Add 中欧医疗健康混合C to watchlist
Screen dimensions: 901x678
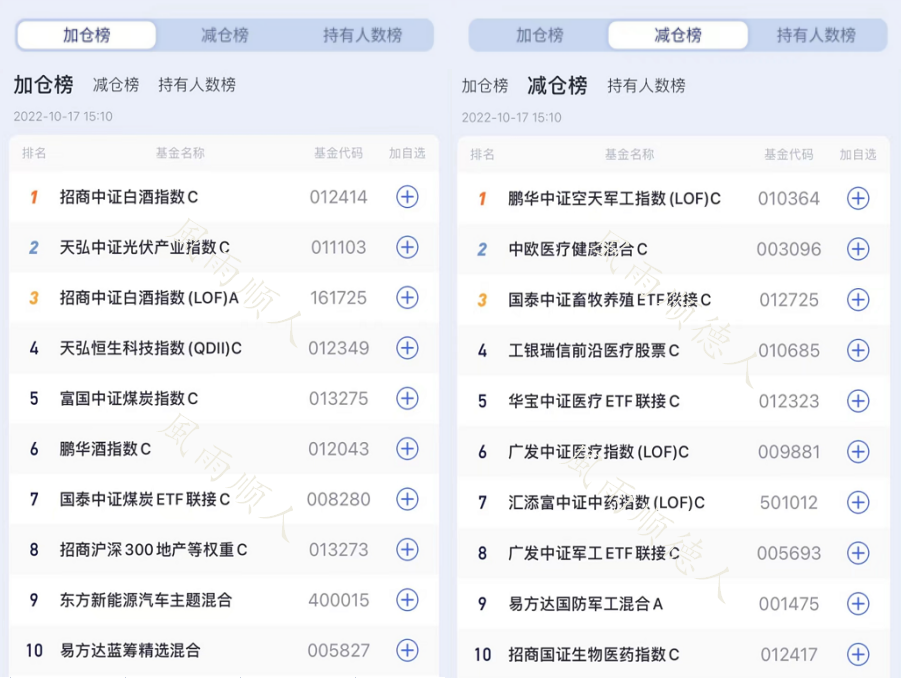click(x=858, y=249)
